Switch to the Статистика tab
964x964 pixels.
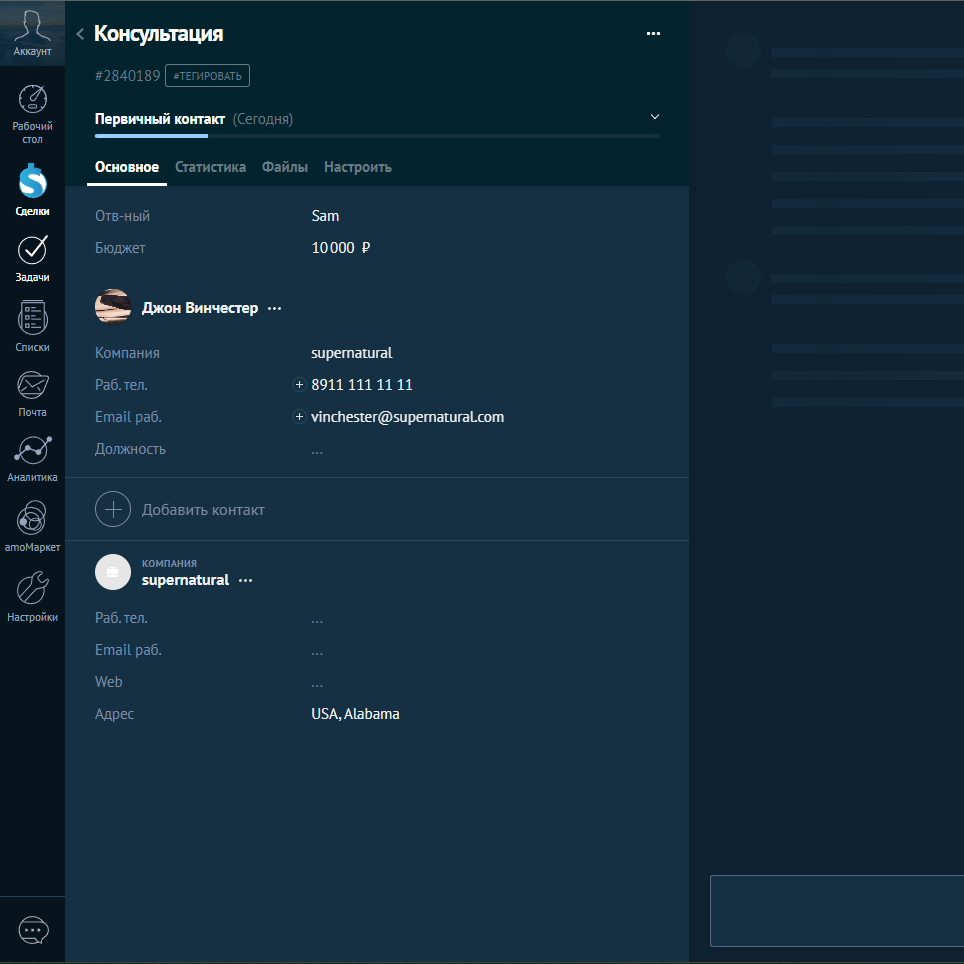(x=210, y=167)
